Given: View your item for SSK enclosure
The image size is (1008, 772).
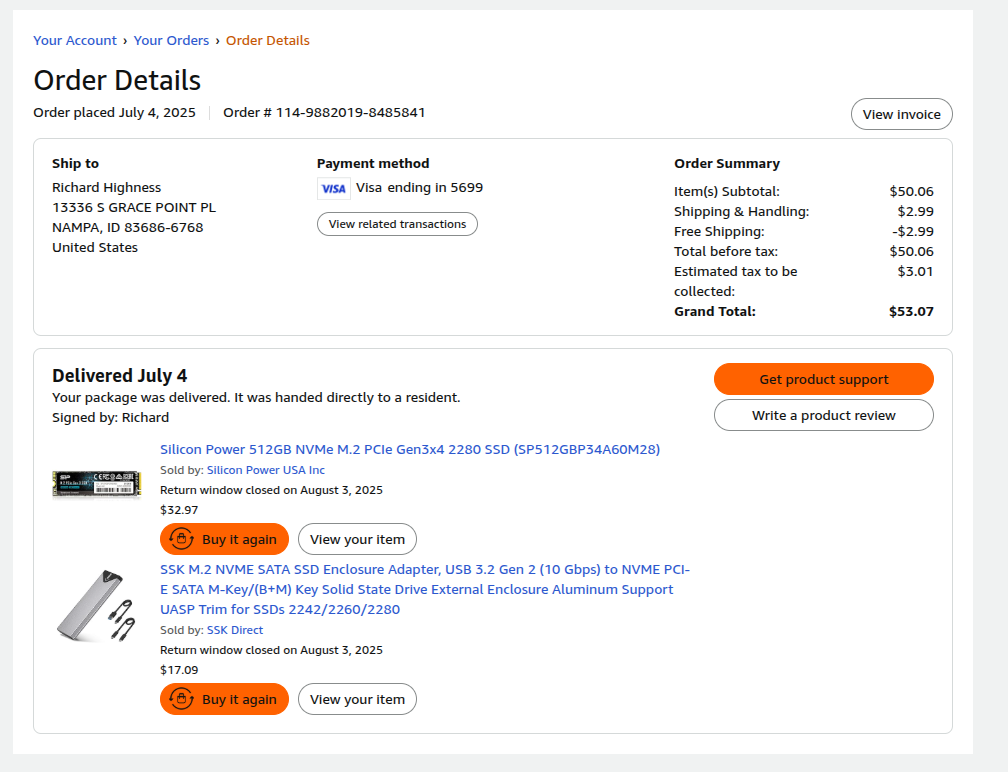Looking at the screenshot, I should pos(357,699).
